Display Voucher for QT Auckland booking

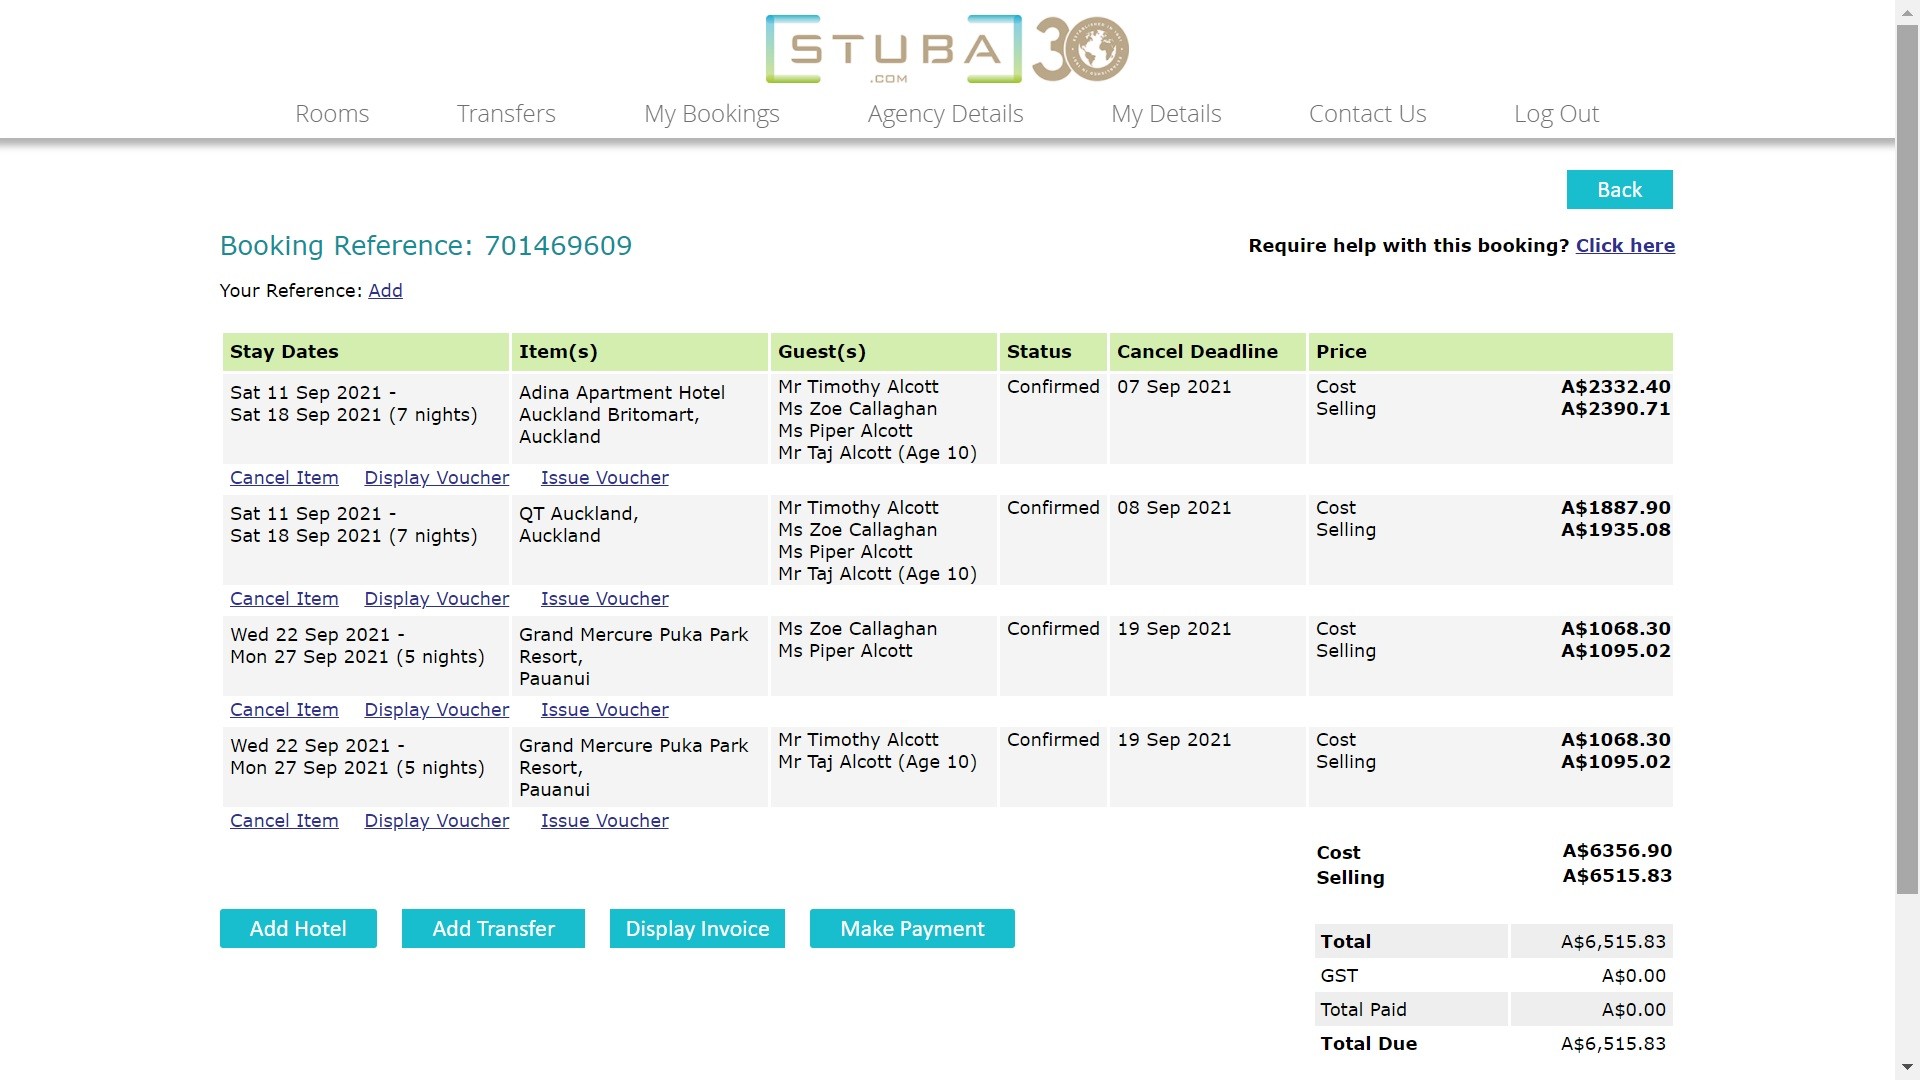pyautogui.click(x=436, y=599)
